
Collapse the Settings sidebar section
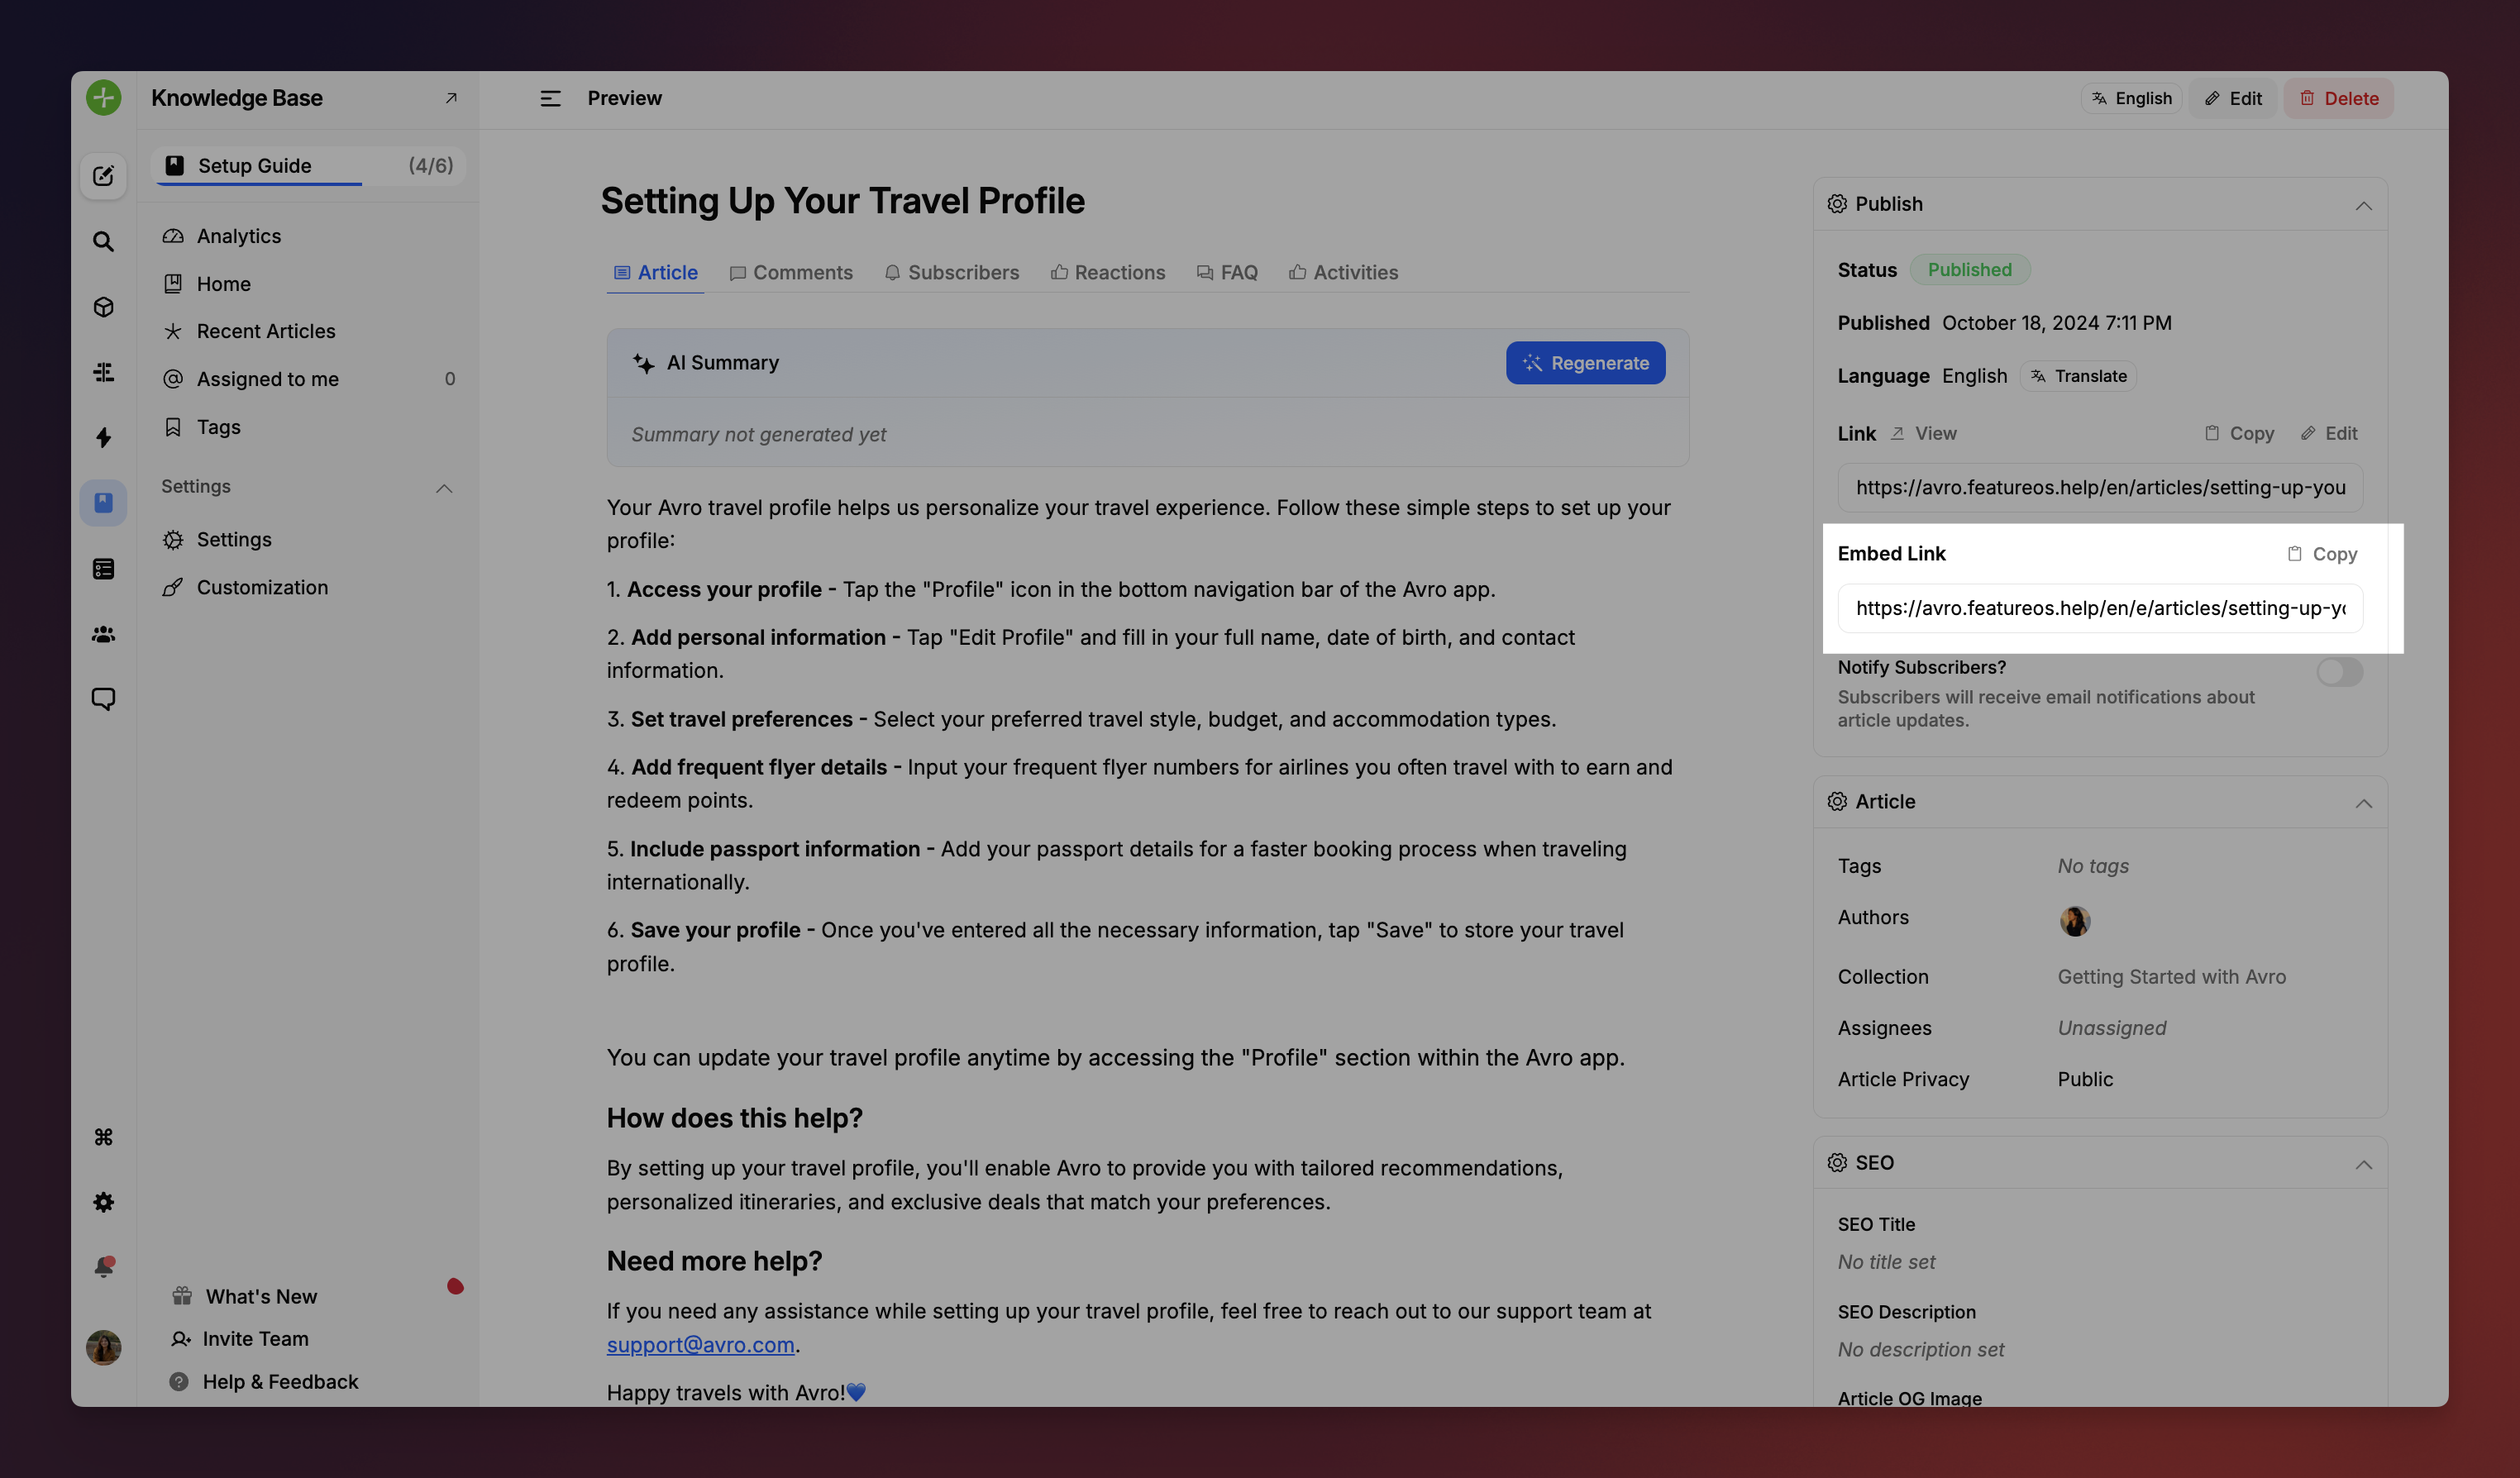(444, 488)
